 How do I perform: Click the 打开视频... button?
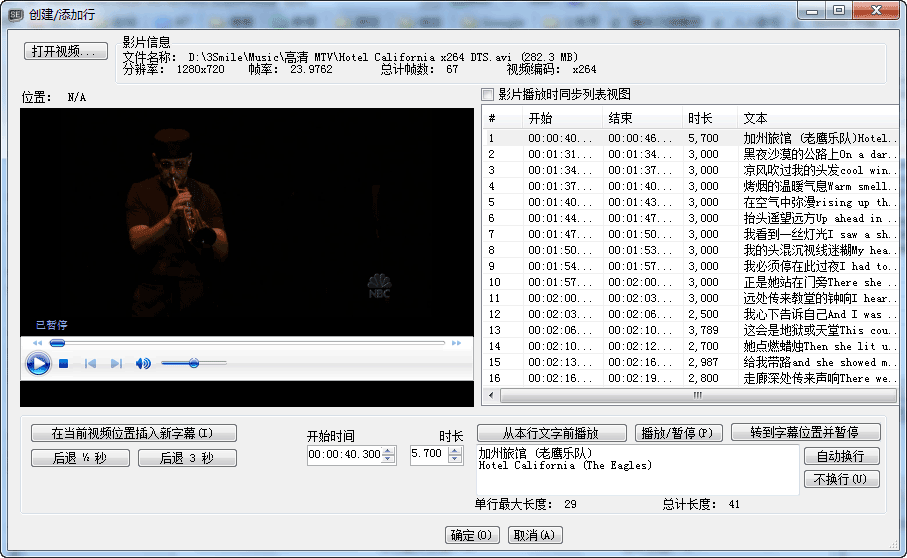[x=65, y=51]
